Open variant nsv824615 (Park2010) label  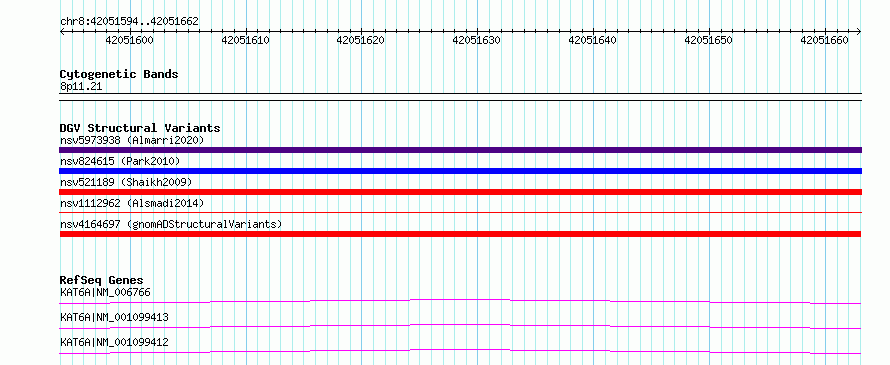tap(120, 161)
